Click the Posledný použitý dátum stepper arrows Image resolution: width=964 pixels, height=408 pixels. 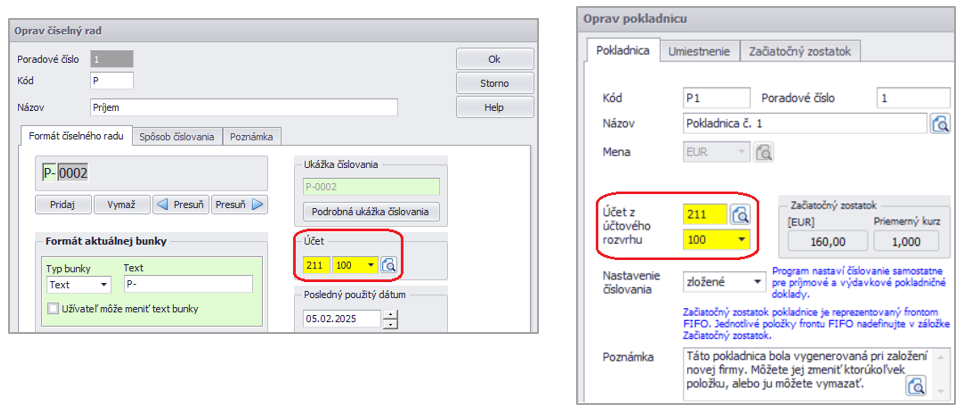coord(390,320)
